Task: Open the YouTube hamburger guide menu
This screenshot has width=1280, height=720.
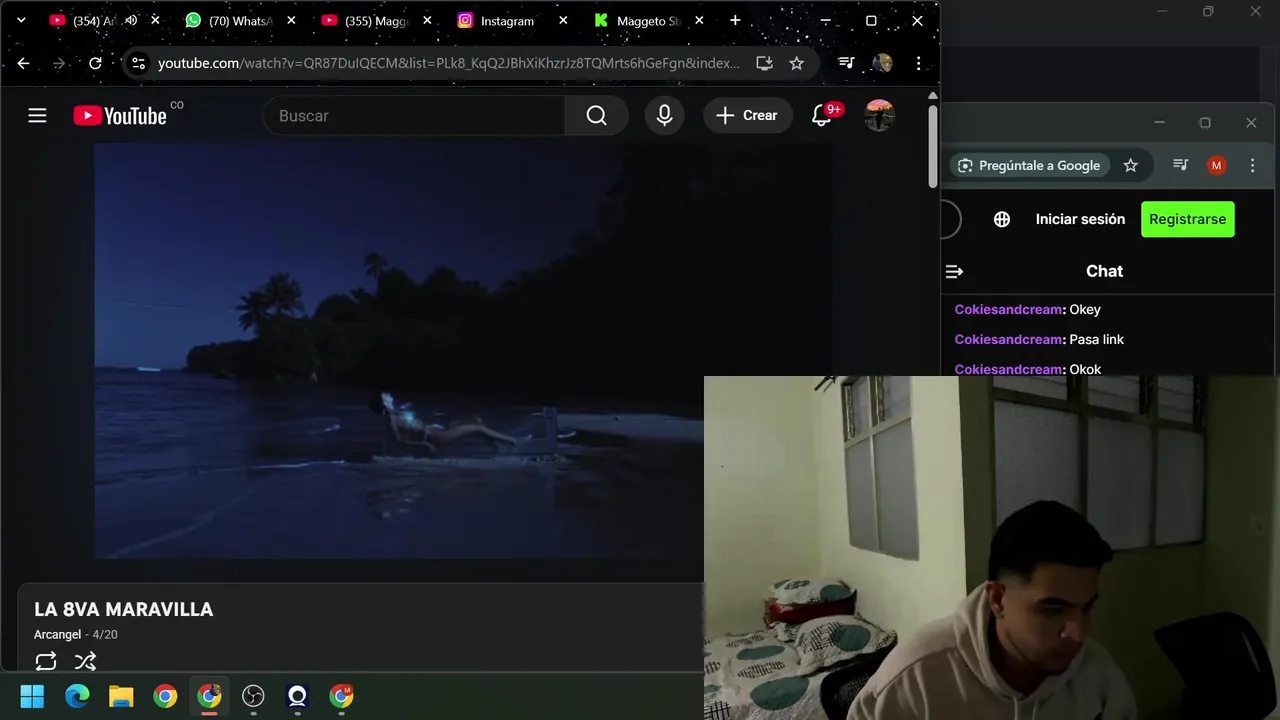Action: [37, 116]
